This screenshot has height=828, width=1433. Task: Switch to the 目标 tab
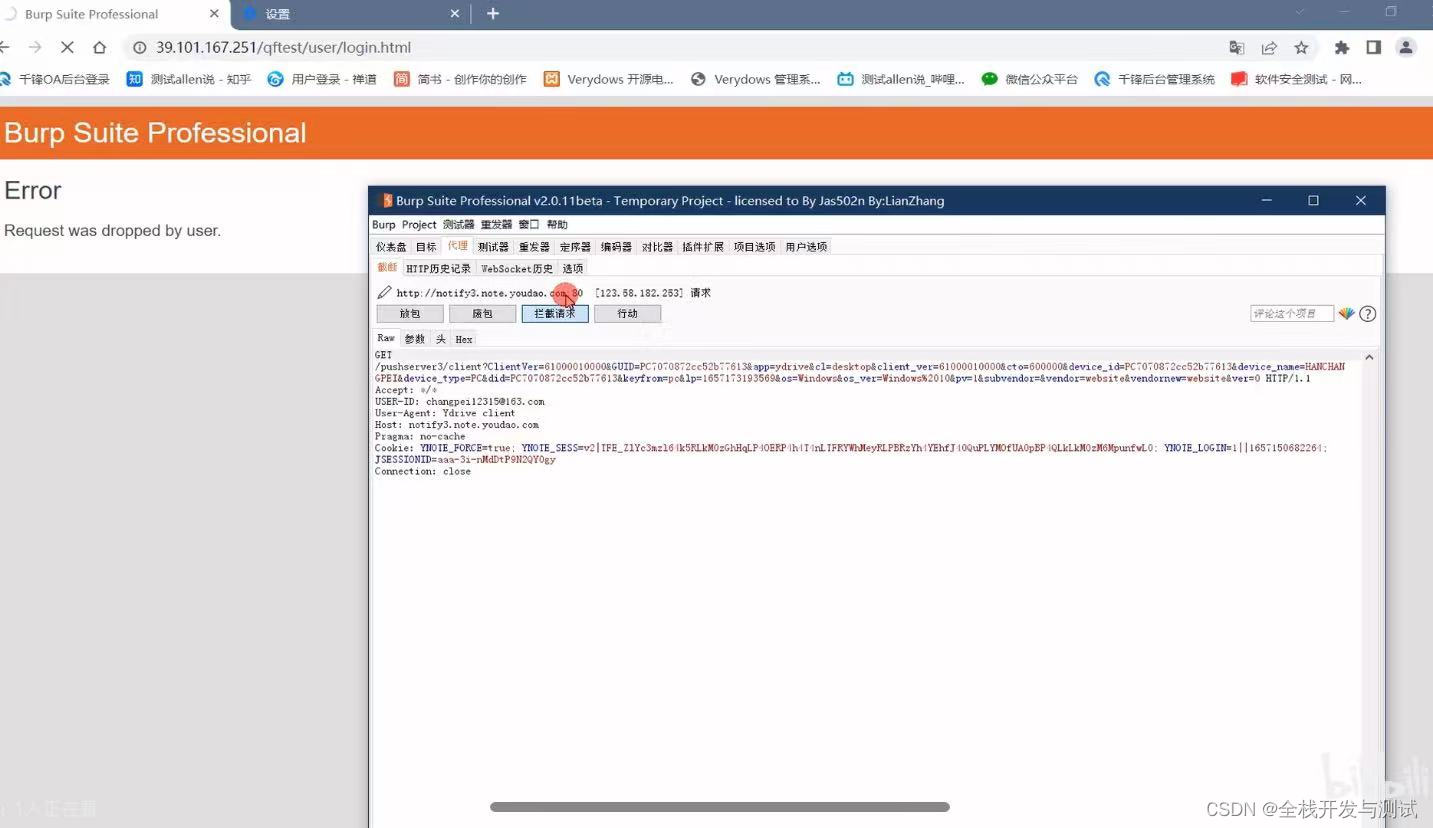(x=426, y=247)
